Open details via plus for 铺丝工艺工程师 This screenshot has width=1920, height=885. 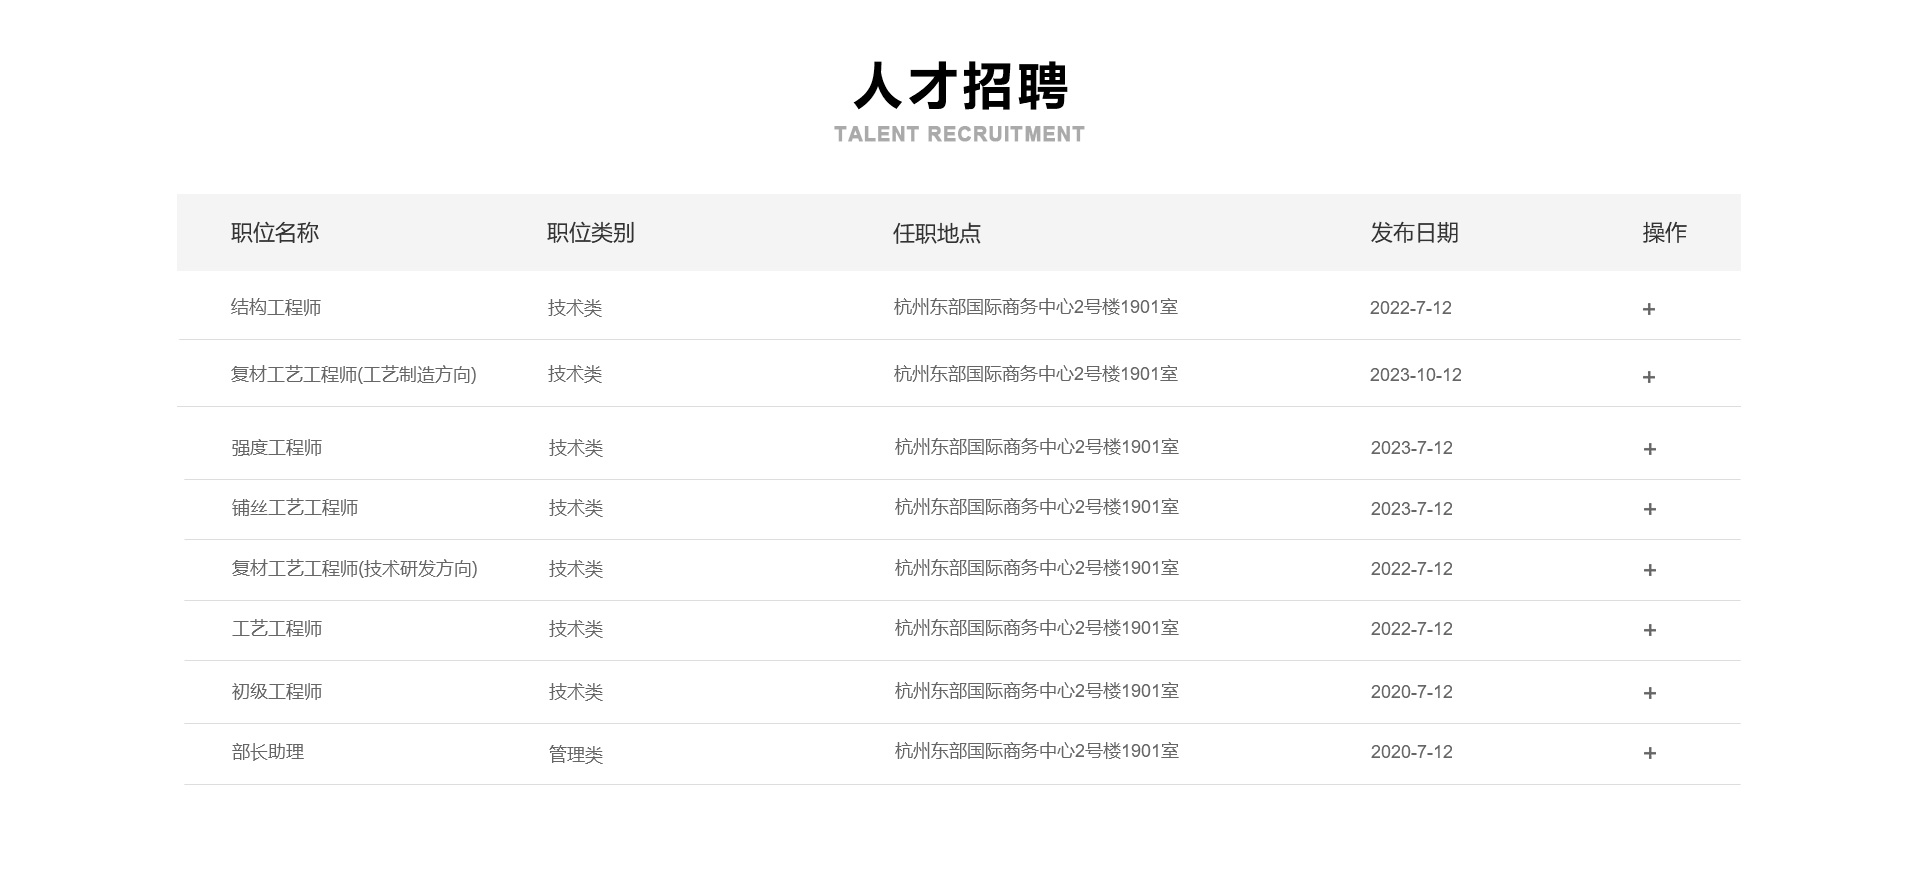(x=1650, y=509)
